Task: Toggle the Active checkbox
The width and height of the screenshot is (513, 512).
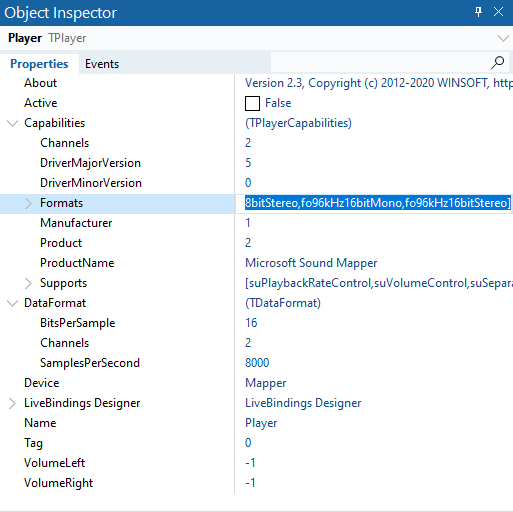Action: click(x=252, y=103)
